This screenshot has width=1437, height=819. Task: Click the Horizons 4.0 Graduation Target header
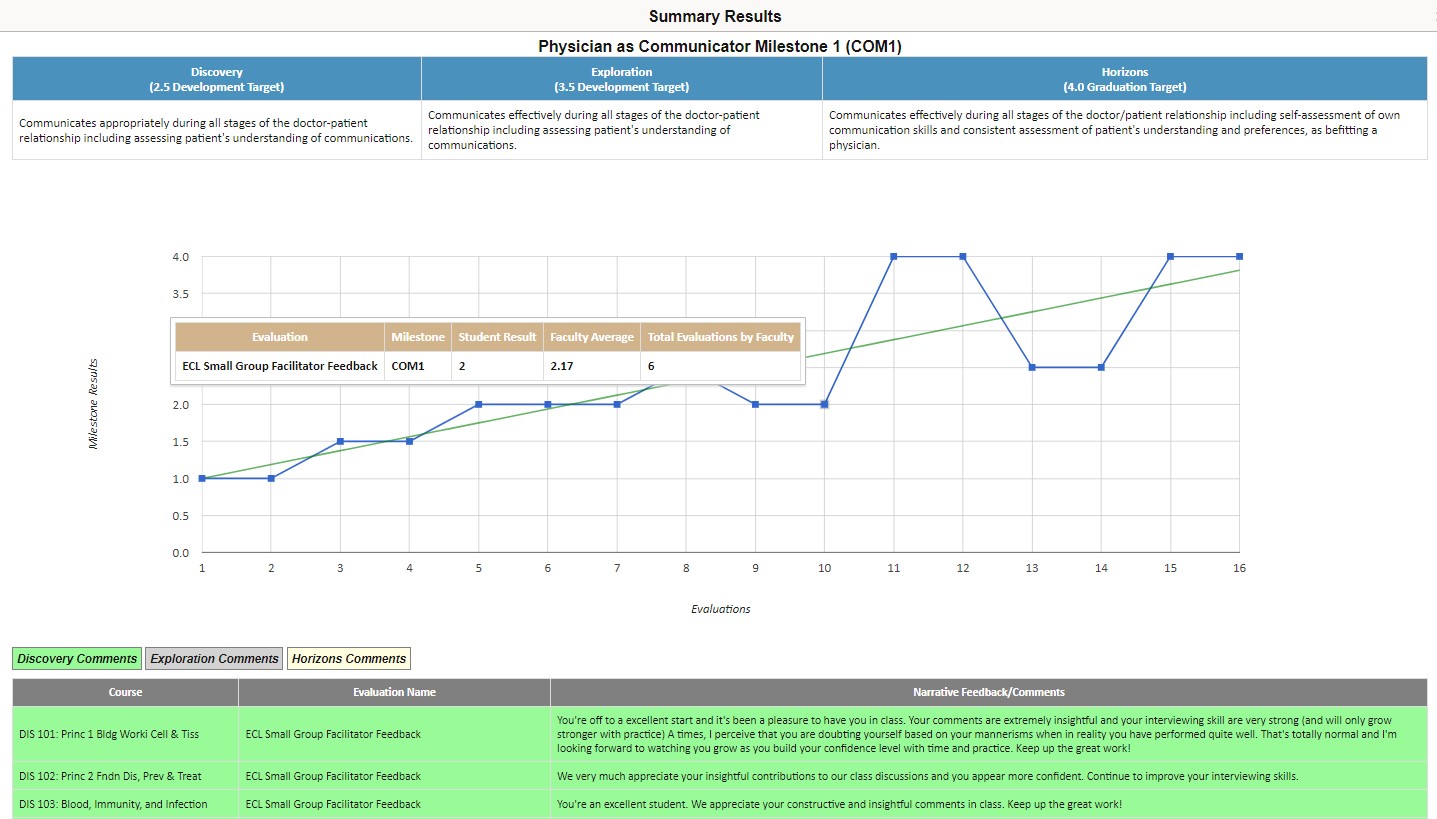[1124, 79]
